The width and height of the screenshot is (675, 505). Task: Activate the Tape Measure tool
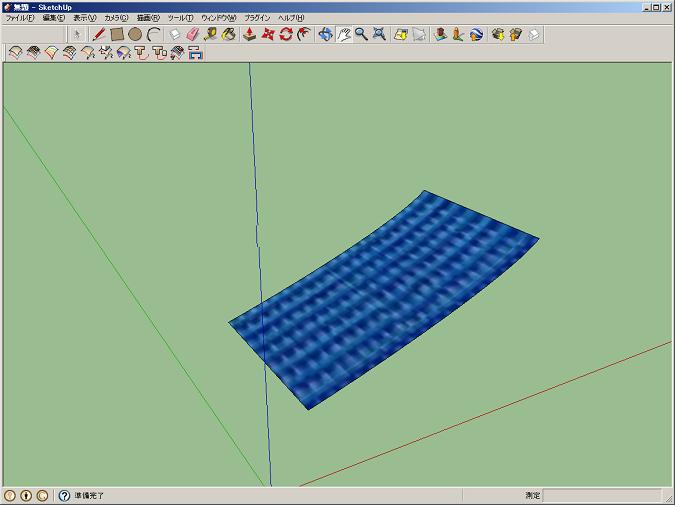(210, 34)
